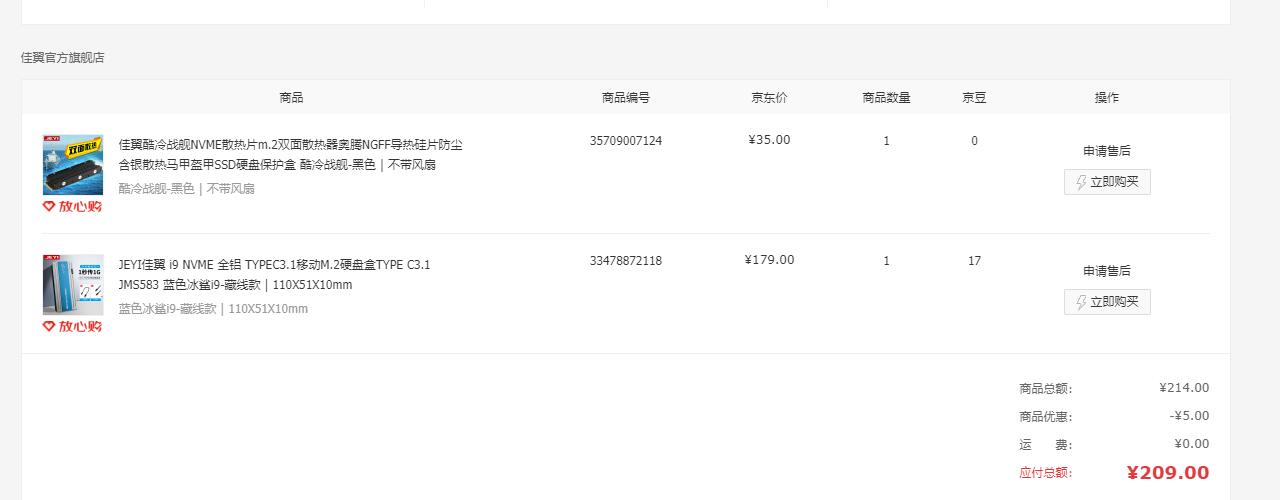Click the 应付总额 ¥209.00 amount
This screenshot has height=500, width=1280.
pos(1168,473)
